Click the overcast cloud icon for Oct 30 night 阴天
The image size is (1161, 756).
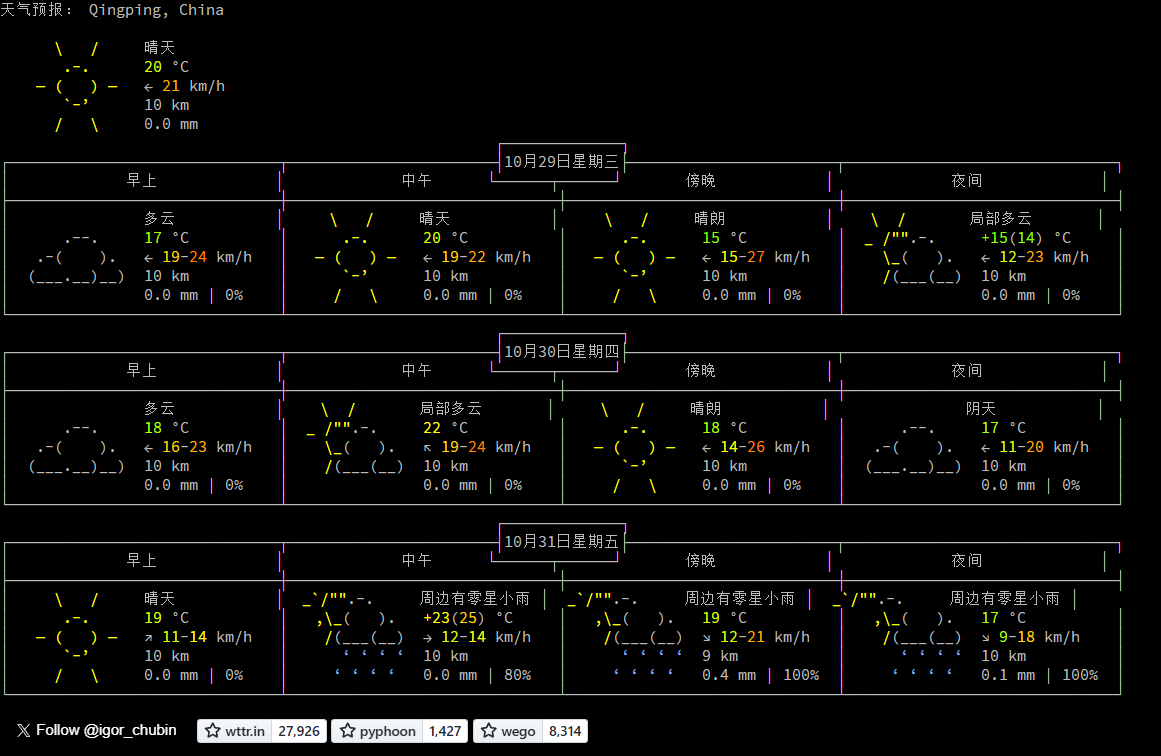(913, 447)
